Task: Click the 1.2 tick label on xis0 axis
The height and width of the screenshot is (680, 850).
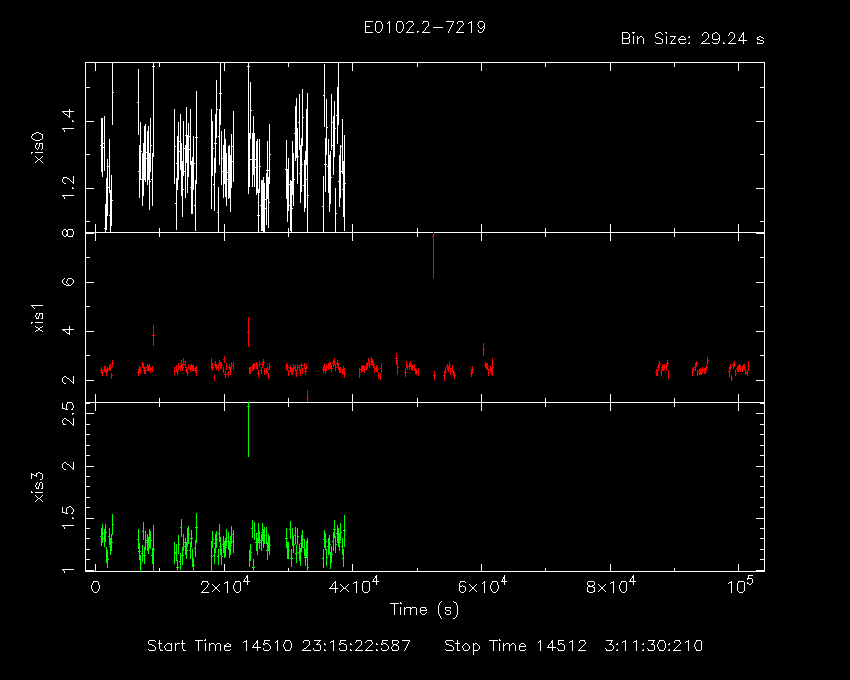Action: [68, 188]
